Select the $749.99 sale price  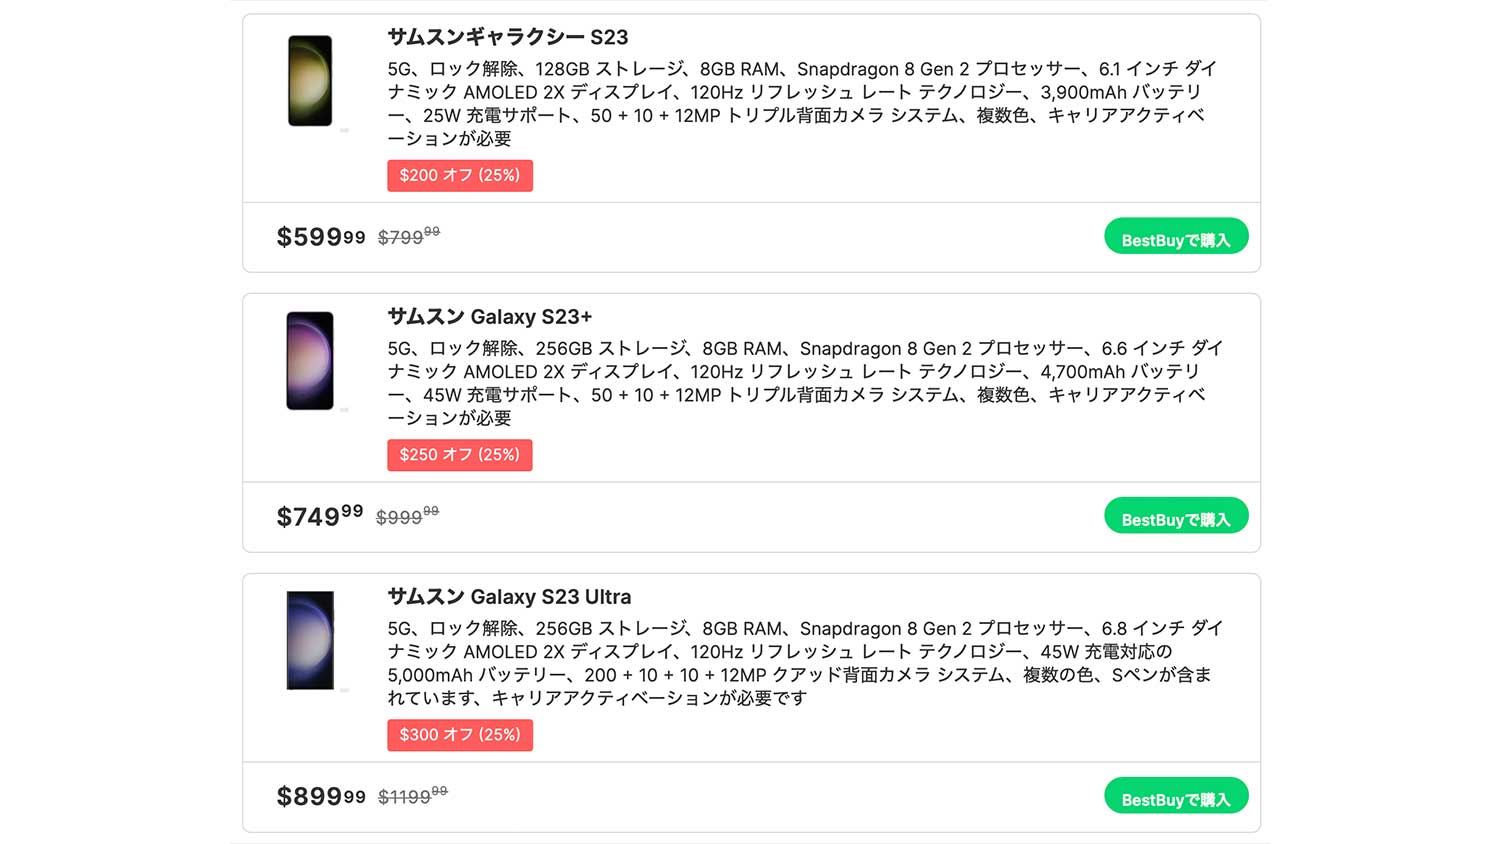click(319, 517)
